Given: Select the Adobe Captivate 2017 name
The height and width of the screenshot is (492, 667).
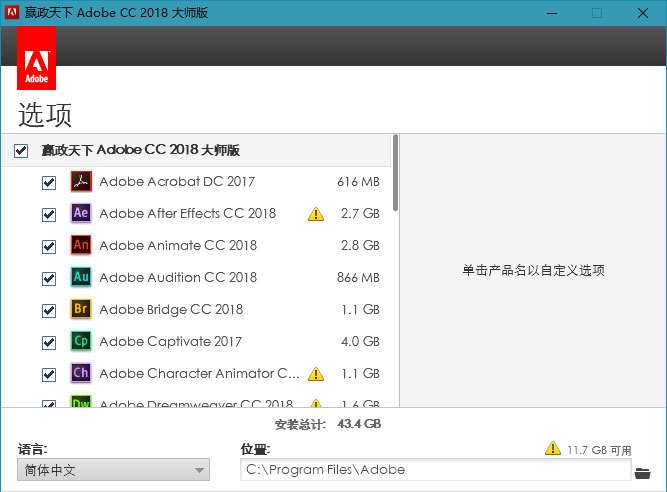Looking at the screenshot, I should (171, 341).
